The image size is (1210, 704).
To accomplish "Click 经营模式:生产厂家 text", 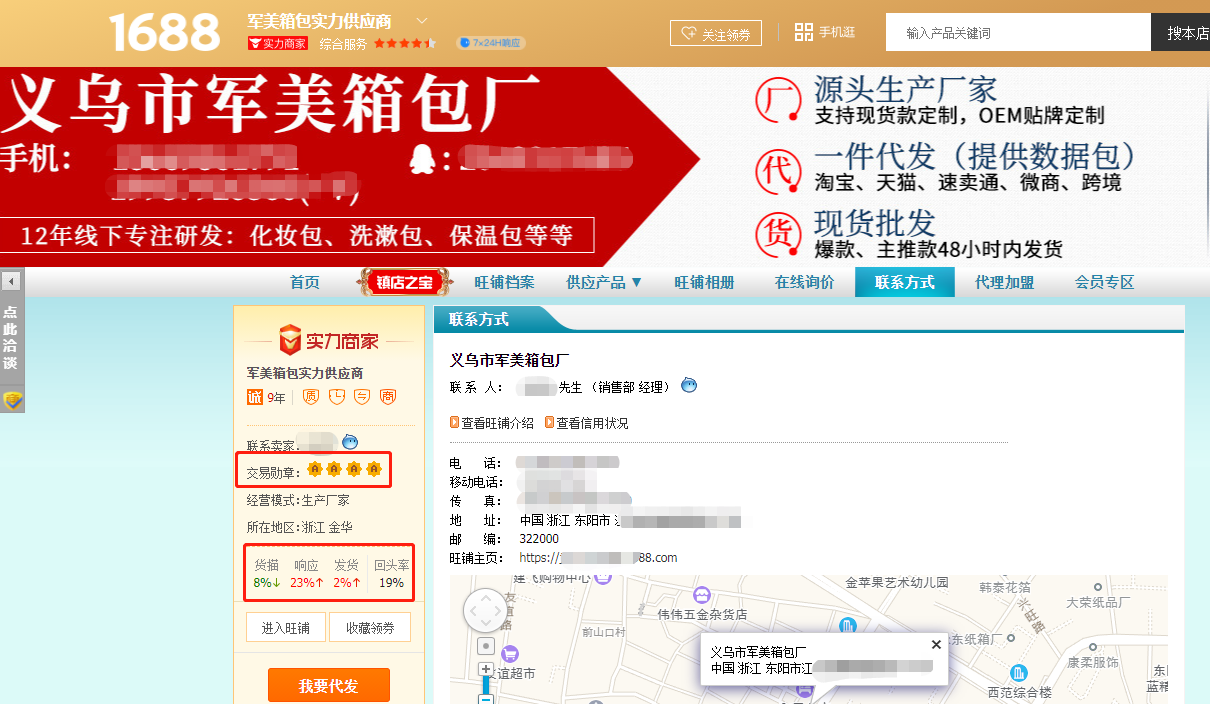I will pos(298,500).
